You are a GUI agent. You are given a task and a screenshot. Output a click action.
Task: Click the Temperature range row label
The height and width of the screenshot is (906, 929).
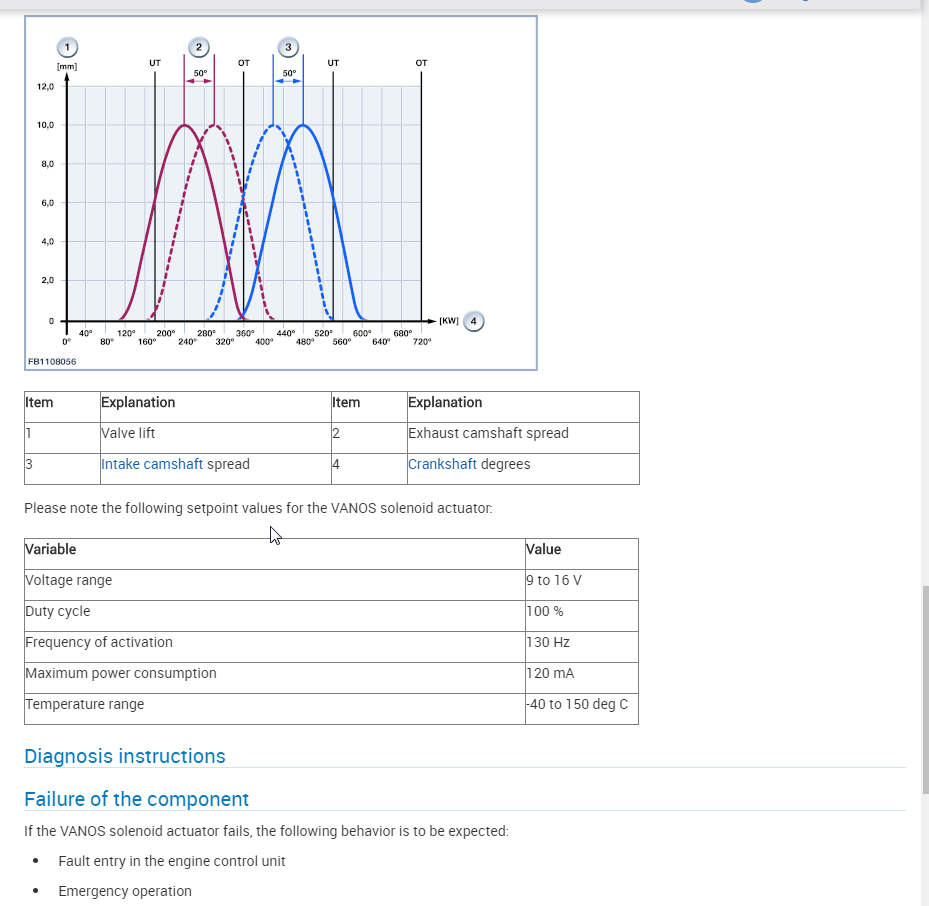[x=85, y=704]
